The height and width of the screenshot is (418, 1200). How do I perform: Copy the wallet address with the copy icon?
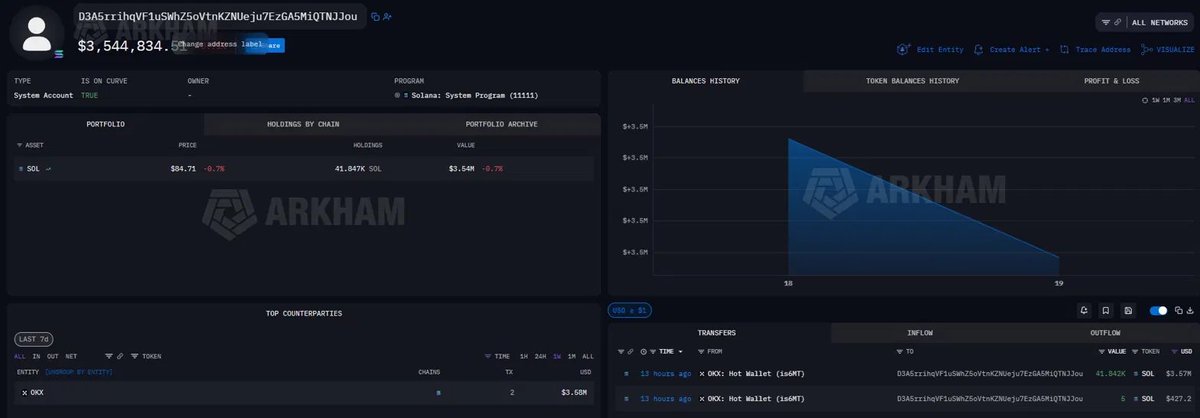(x=376, y=17)
